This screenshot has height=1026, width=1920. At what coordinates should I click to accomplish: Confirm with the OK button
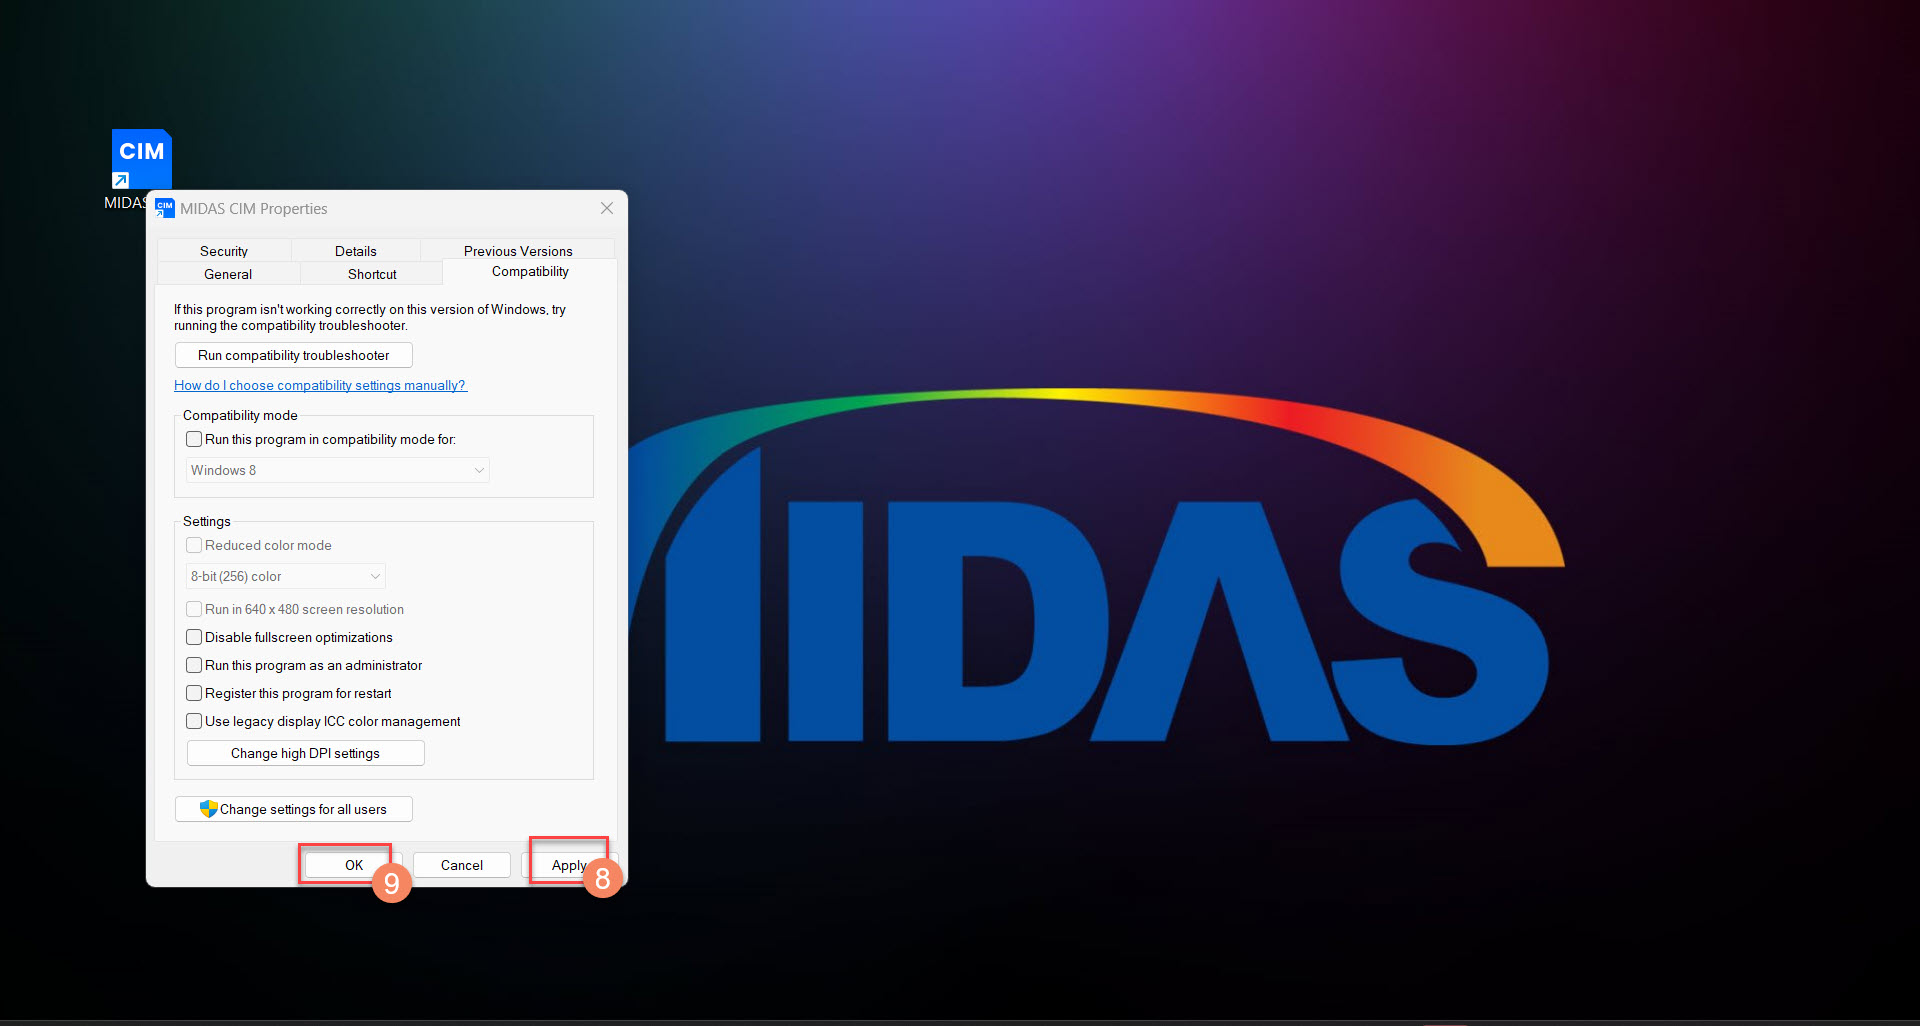click(x=354, y=865)
